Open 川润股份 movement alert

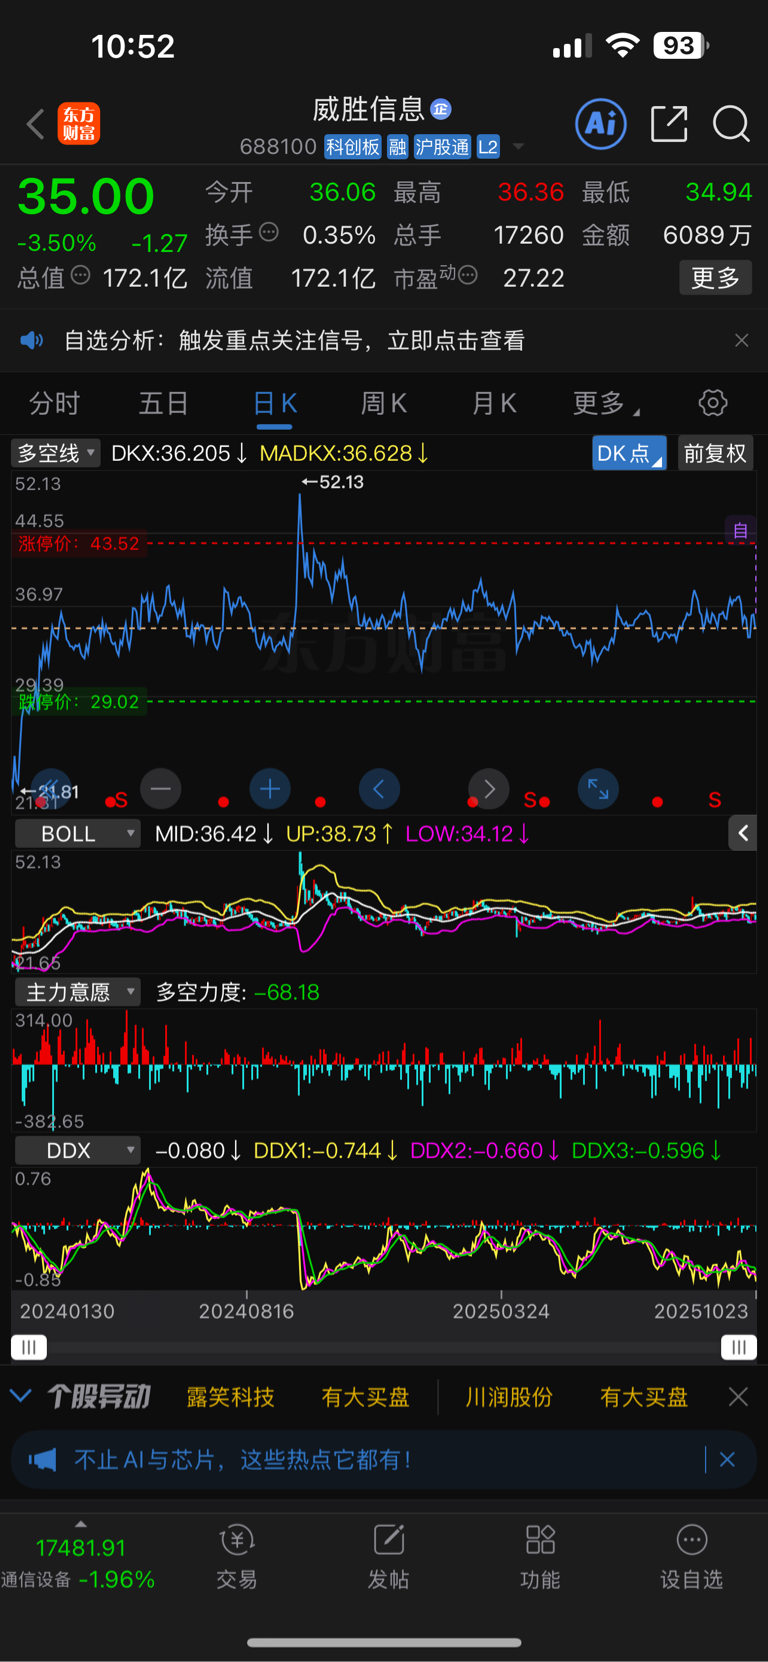click(x=509, y=1397)
